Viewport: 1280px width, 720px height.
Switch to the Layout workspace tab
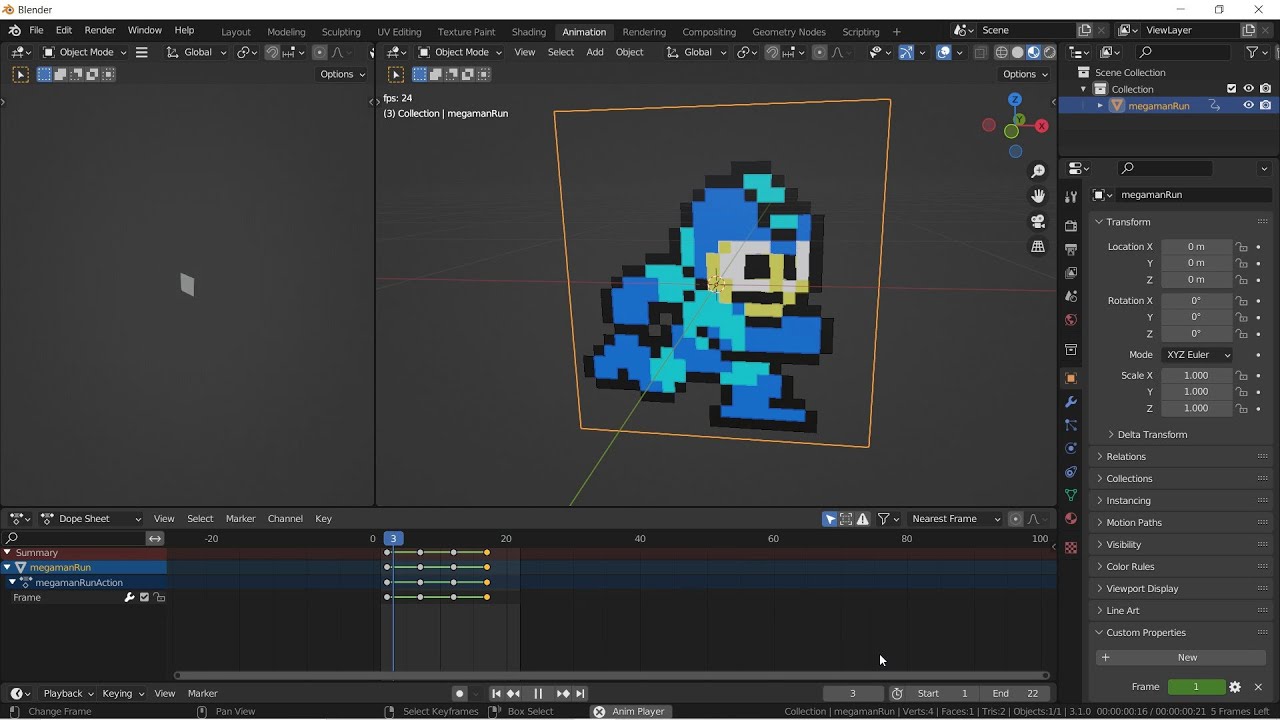pyautogui.click(x=236, y=32)
